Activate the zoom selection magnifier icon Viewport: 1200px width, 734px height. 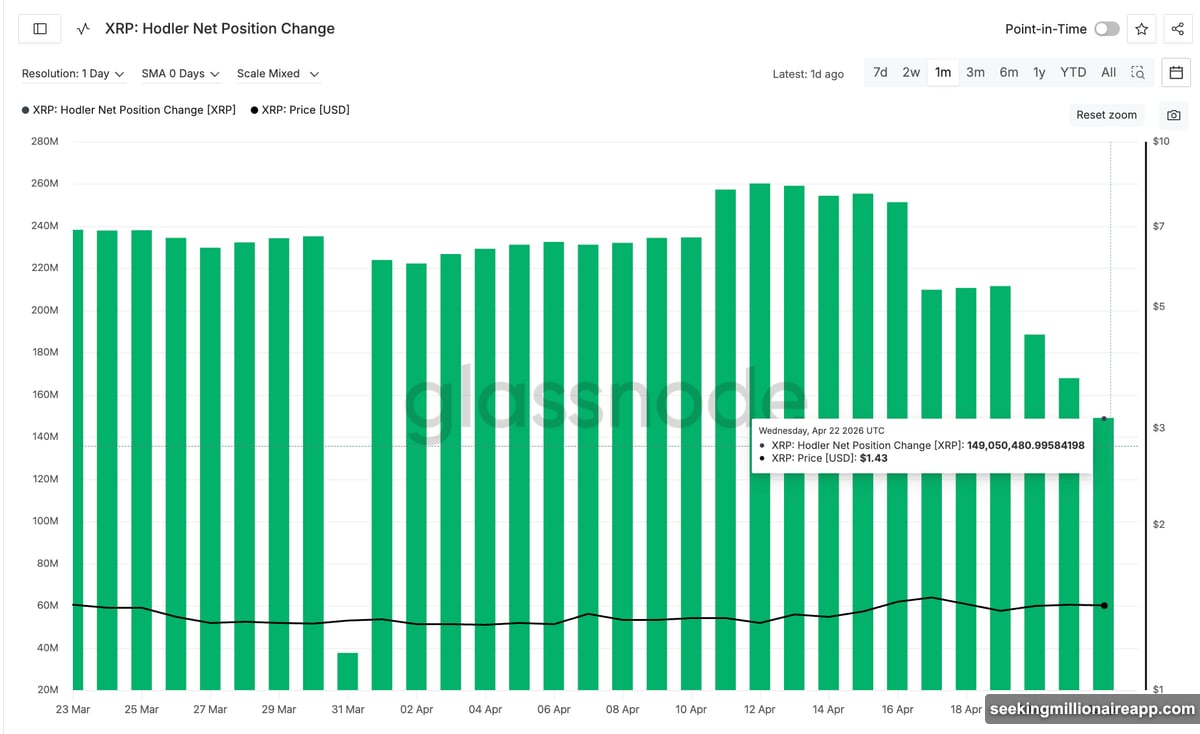[x=1138, y=72]
